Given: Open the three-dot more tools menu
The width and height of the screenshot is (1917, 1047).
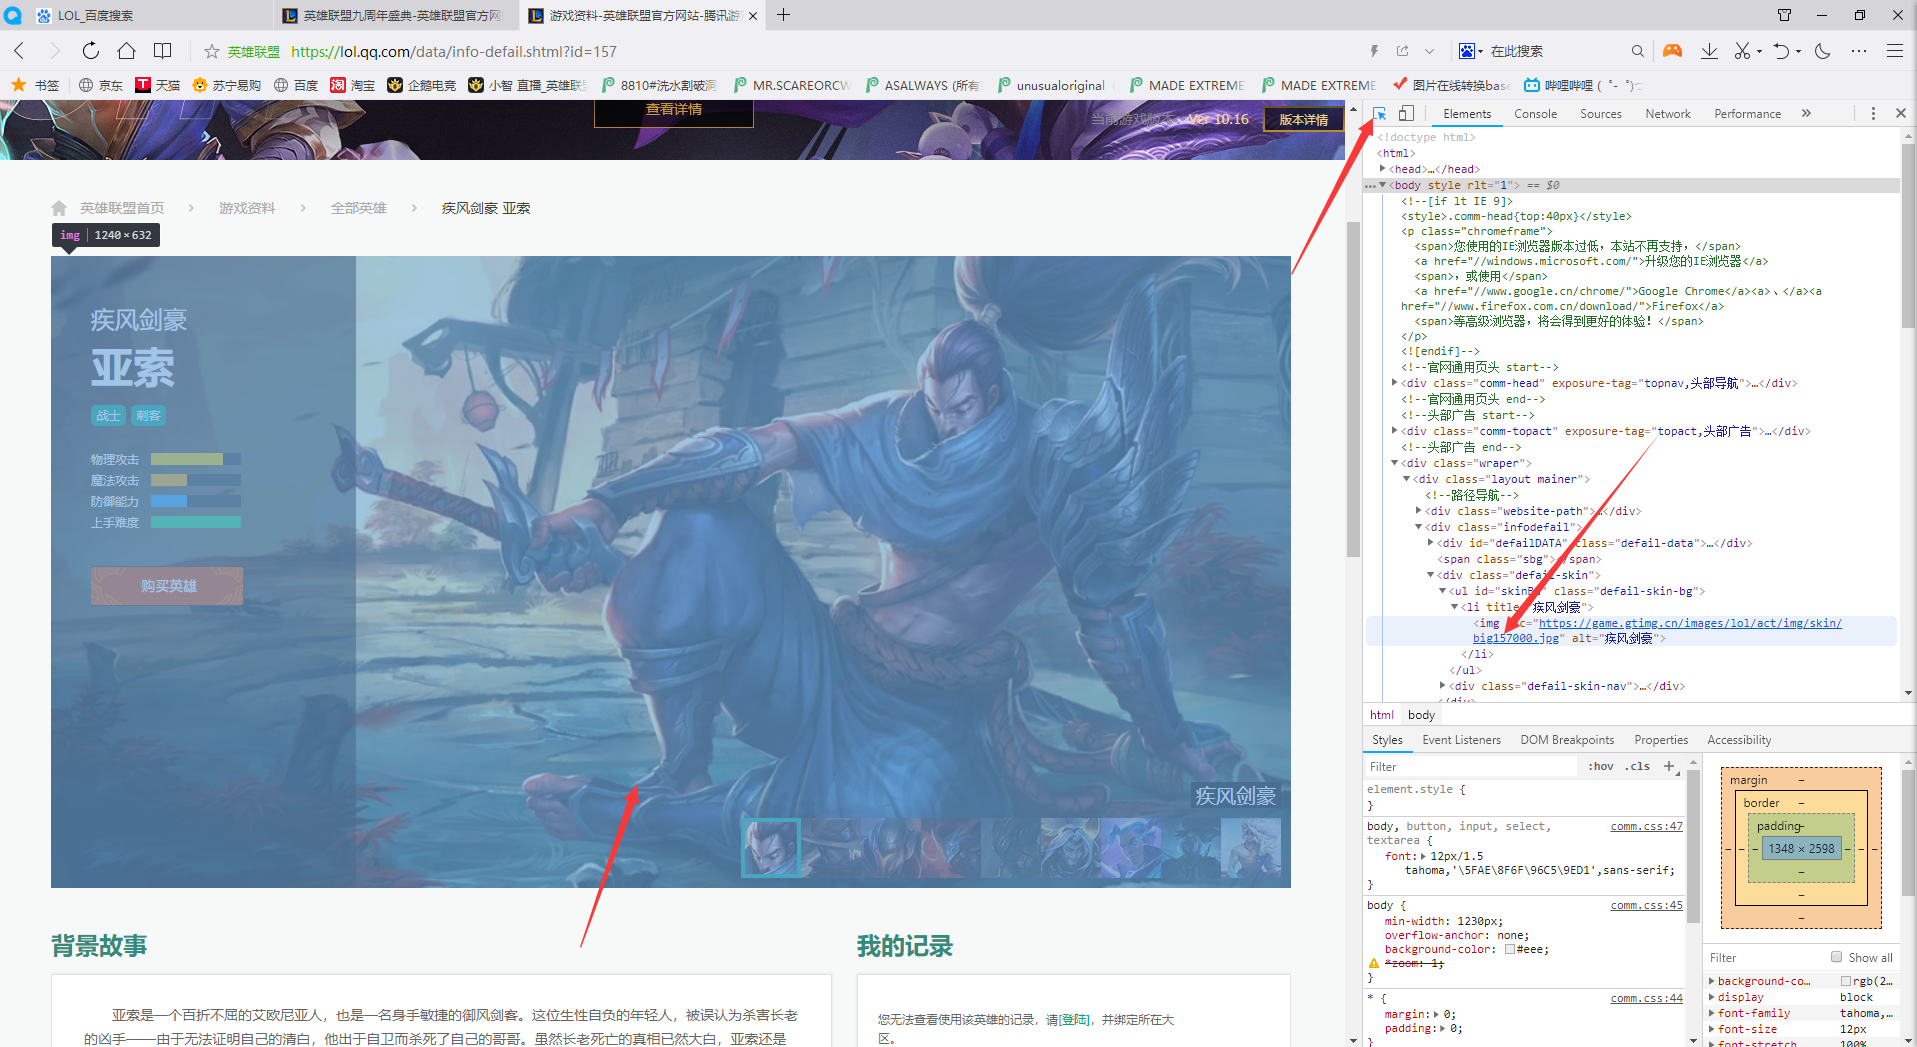Looking at the screenshot, I should (1859, 51).
